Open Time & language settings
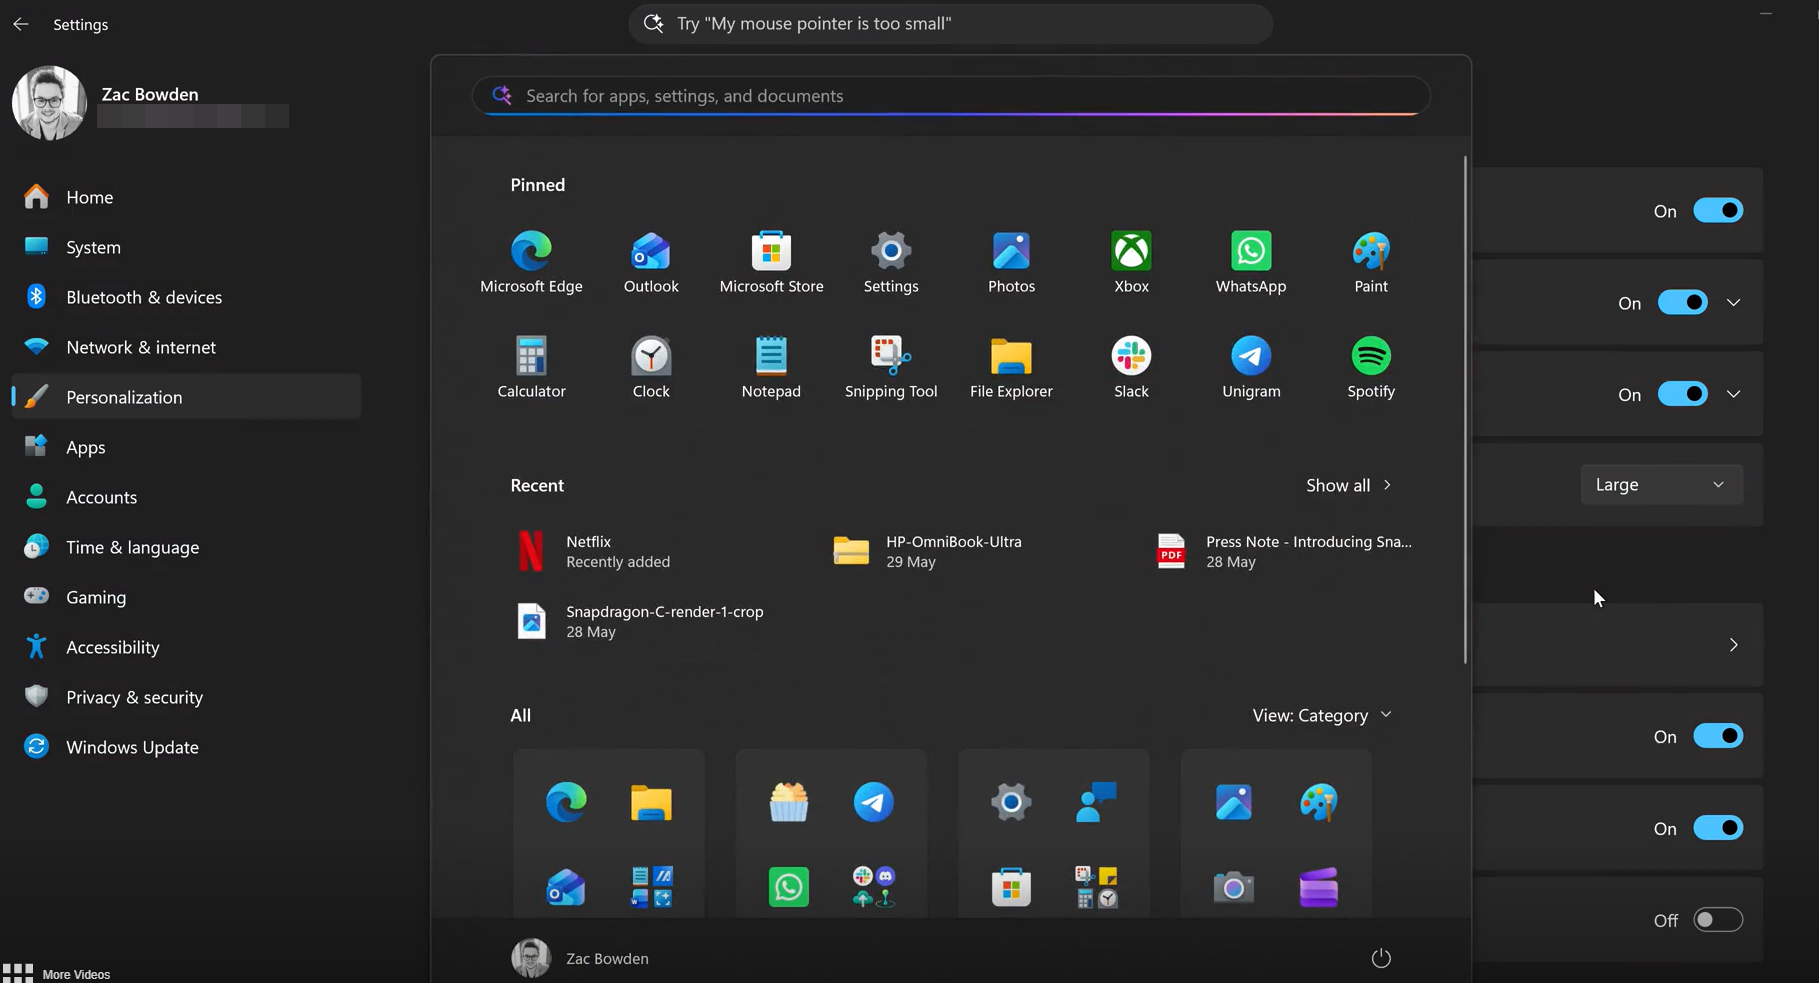 (x=186, y=547)
